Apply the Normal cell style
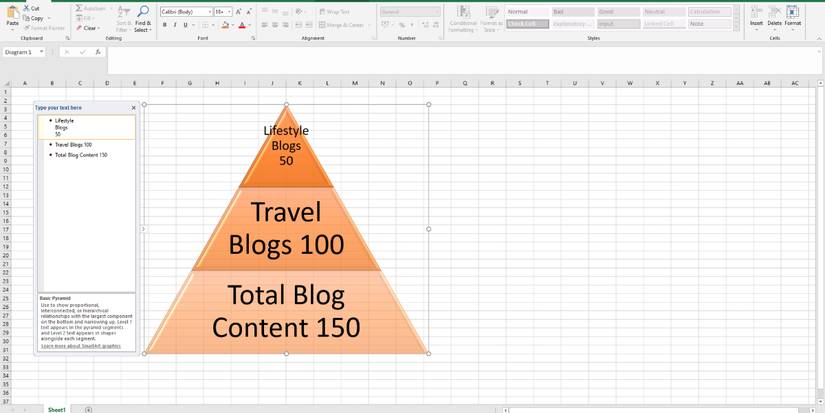 pyautogui.click(x=528, y=12)
